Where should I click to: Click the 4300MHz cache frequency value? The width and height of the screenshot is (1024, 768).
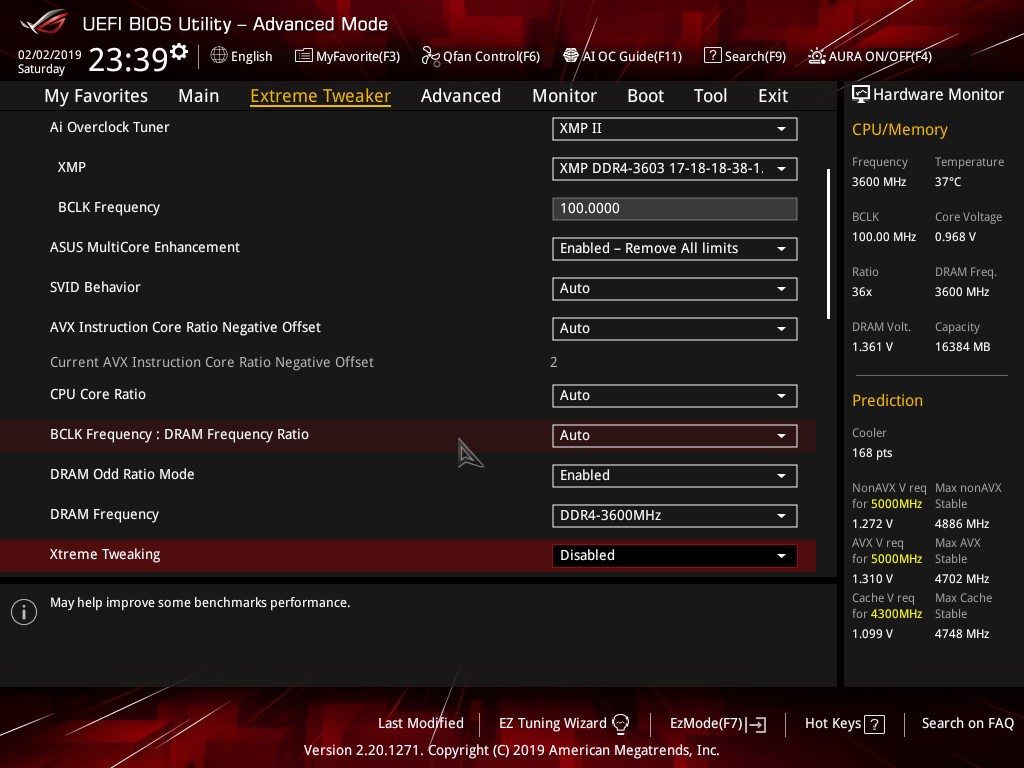point(896,614)
